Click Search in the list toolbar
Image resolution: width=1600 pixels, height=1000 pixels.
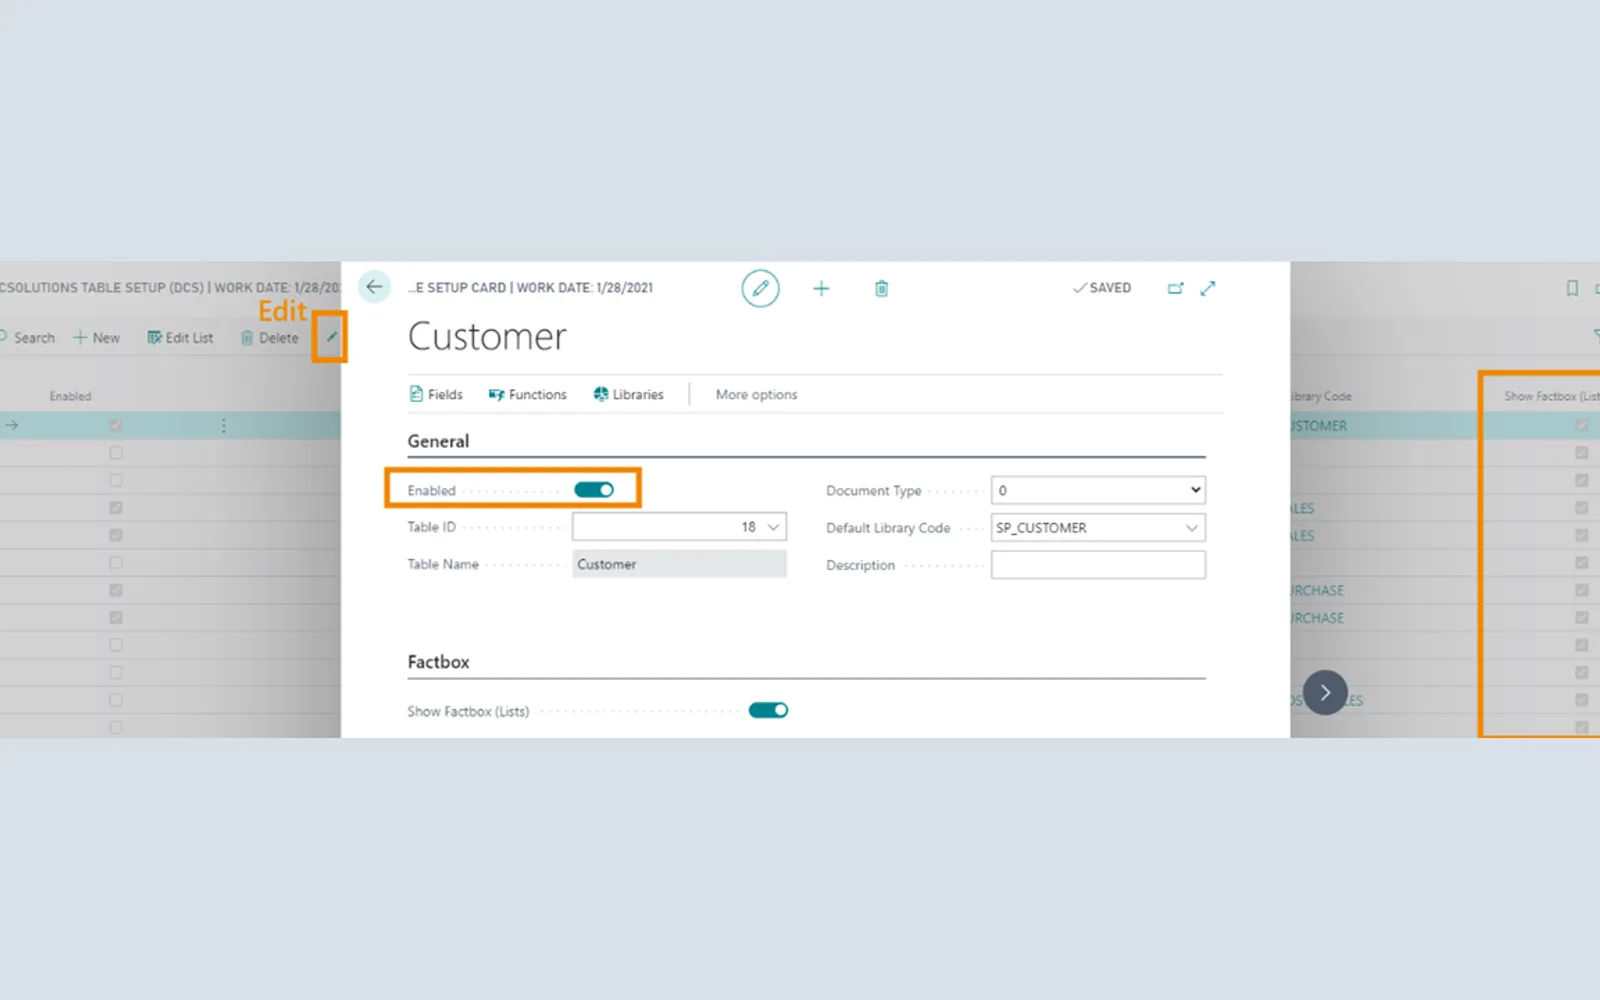pos(27,338)
